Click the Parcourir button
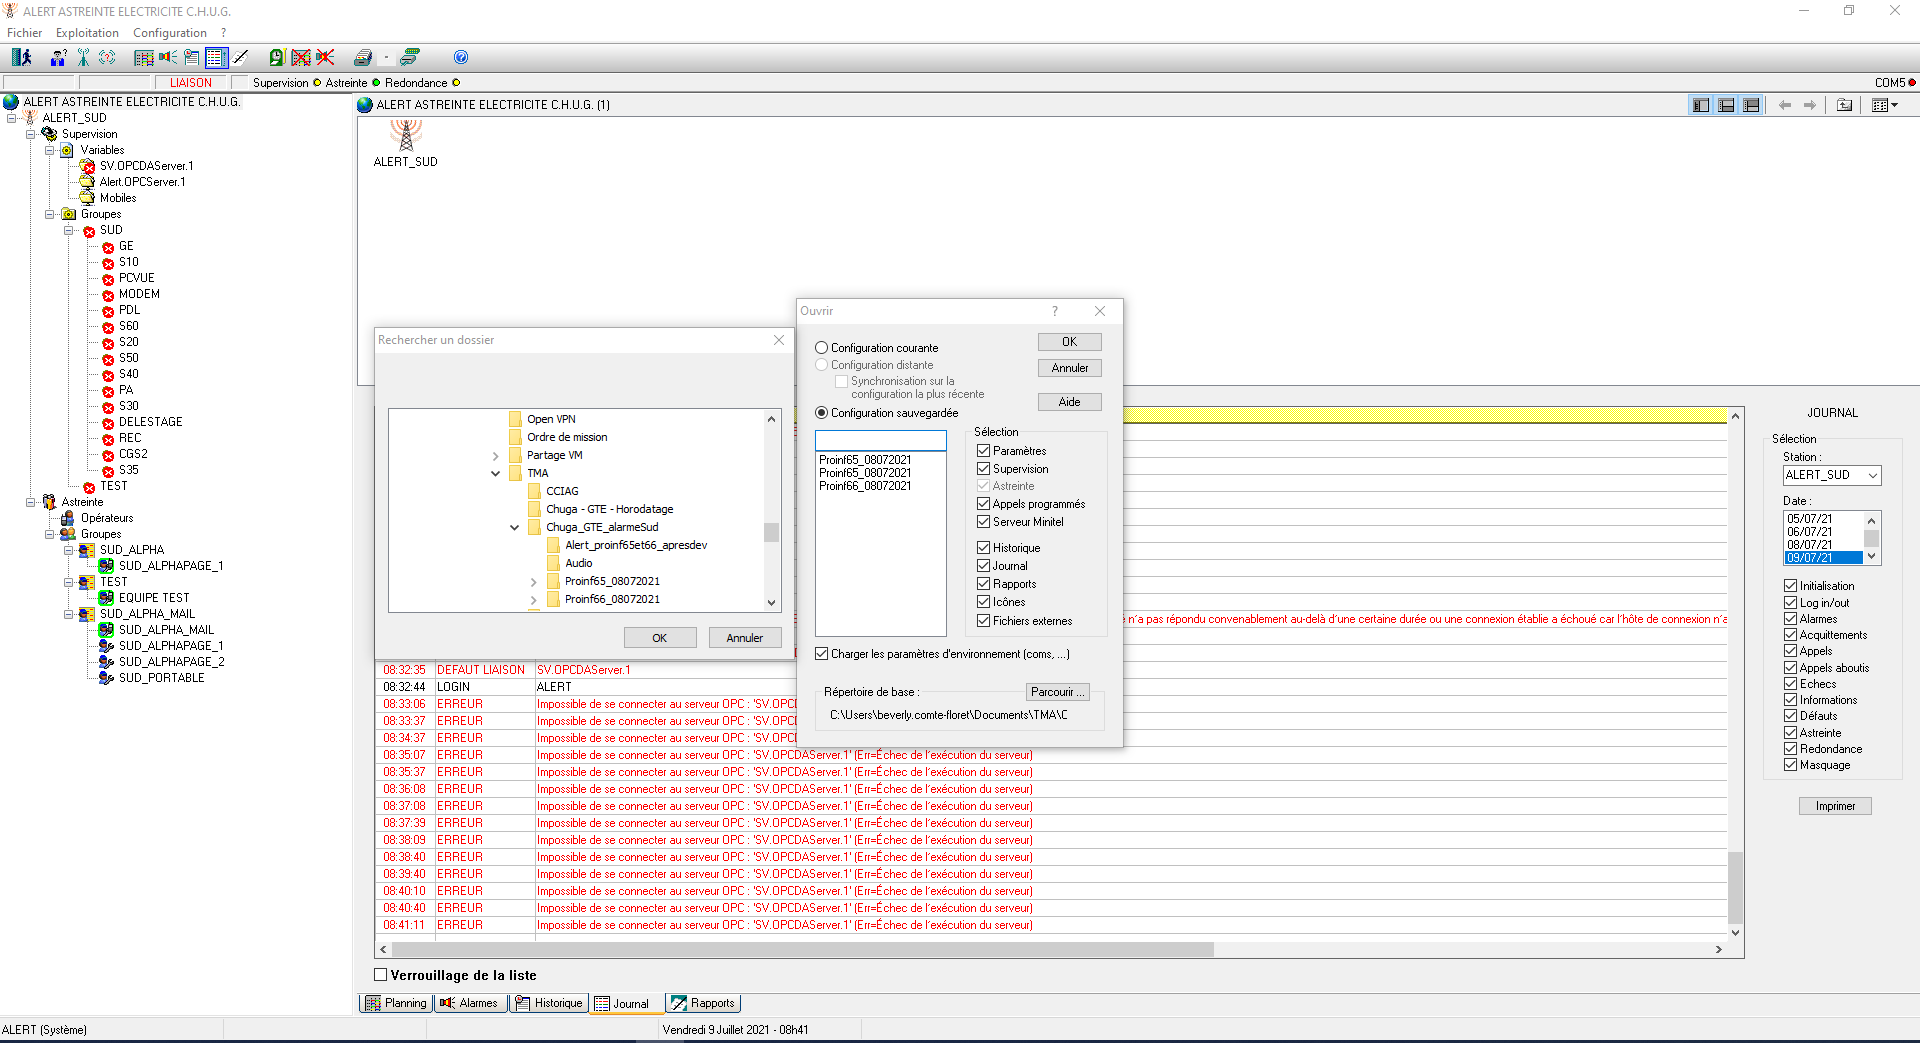Image resolution: width=1920 pixels, height=1043 pixels. tap(1057, 692)
